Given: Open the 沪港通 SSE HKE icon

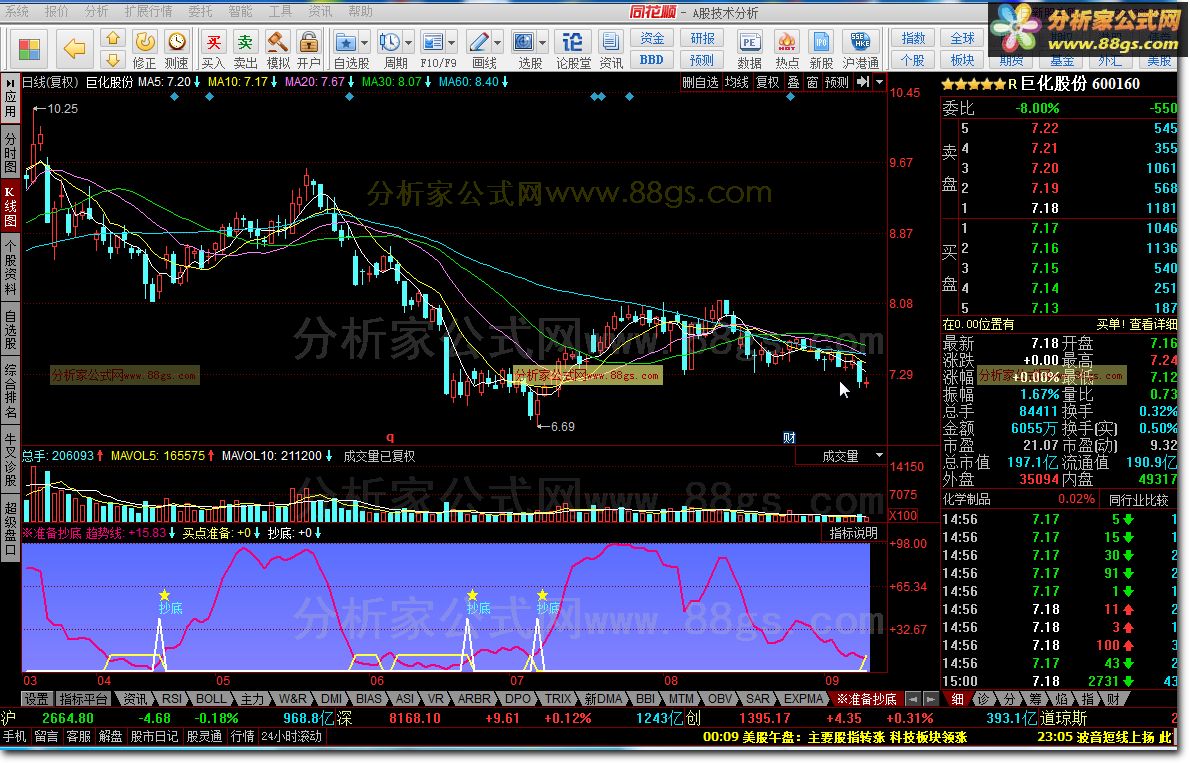Looking at the screenshot, I should coord(861,50).
